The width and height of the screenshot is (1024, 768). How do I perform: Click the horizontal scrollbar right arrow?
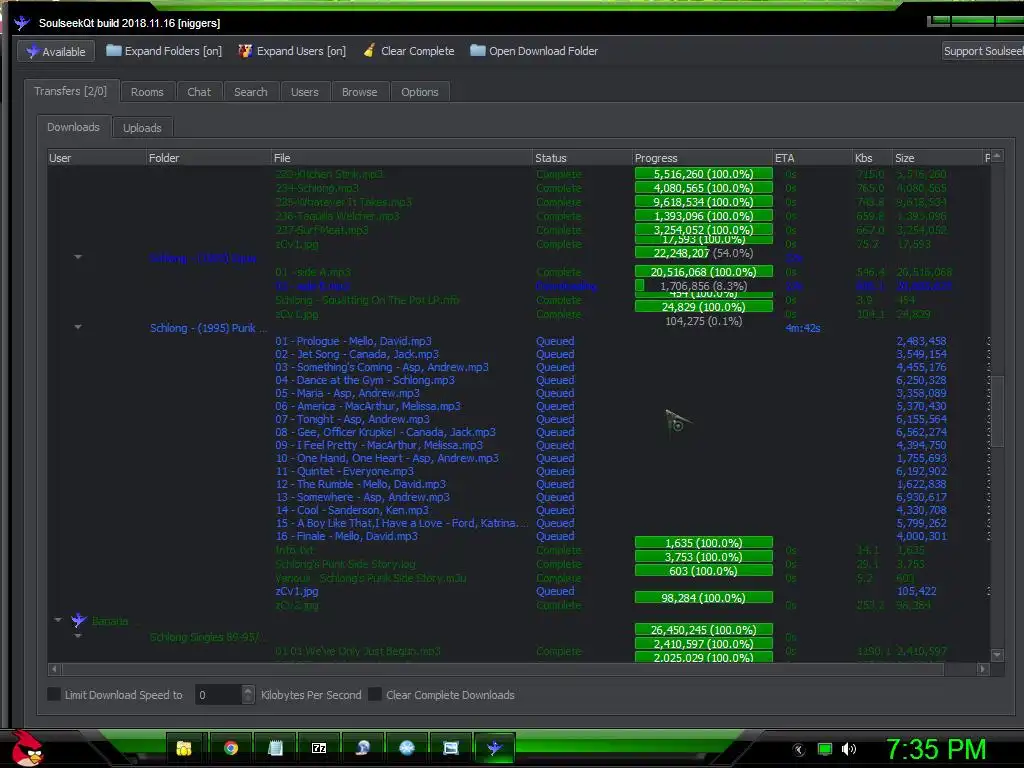tap(982, 669)
